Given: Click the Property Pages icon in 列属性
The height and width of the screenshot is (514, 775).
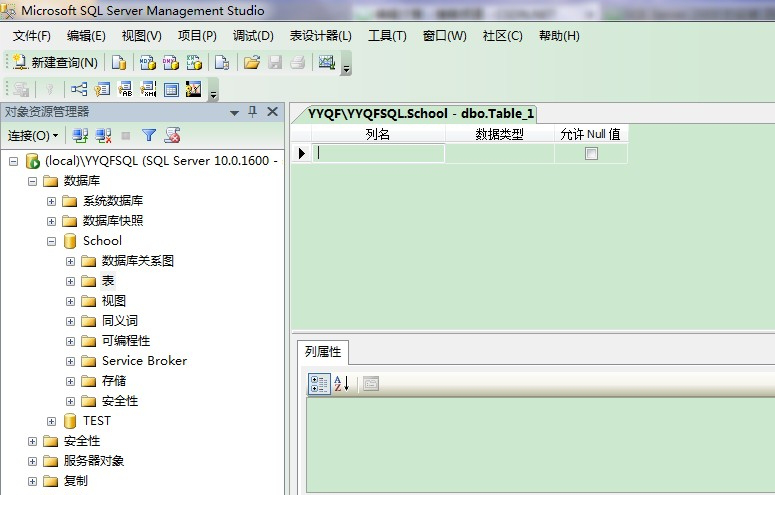Looking at the screenshot, I should (x=371, y=384).
